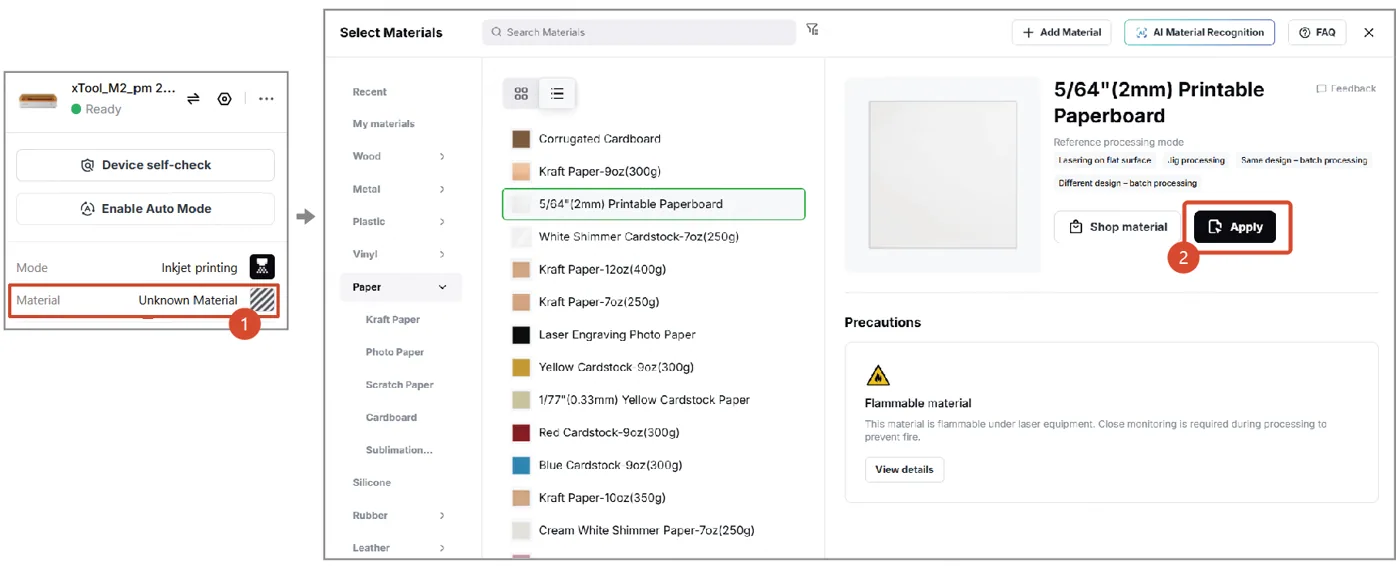The height and width of the screenshot is (566, 1400).
Task: Open the Feedback link
Action: 1346,89
